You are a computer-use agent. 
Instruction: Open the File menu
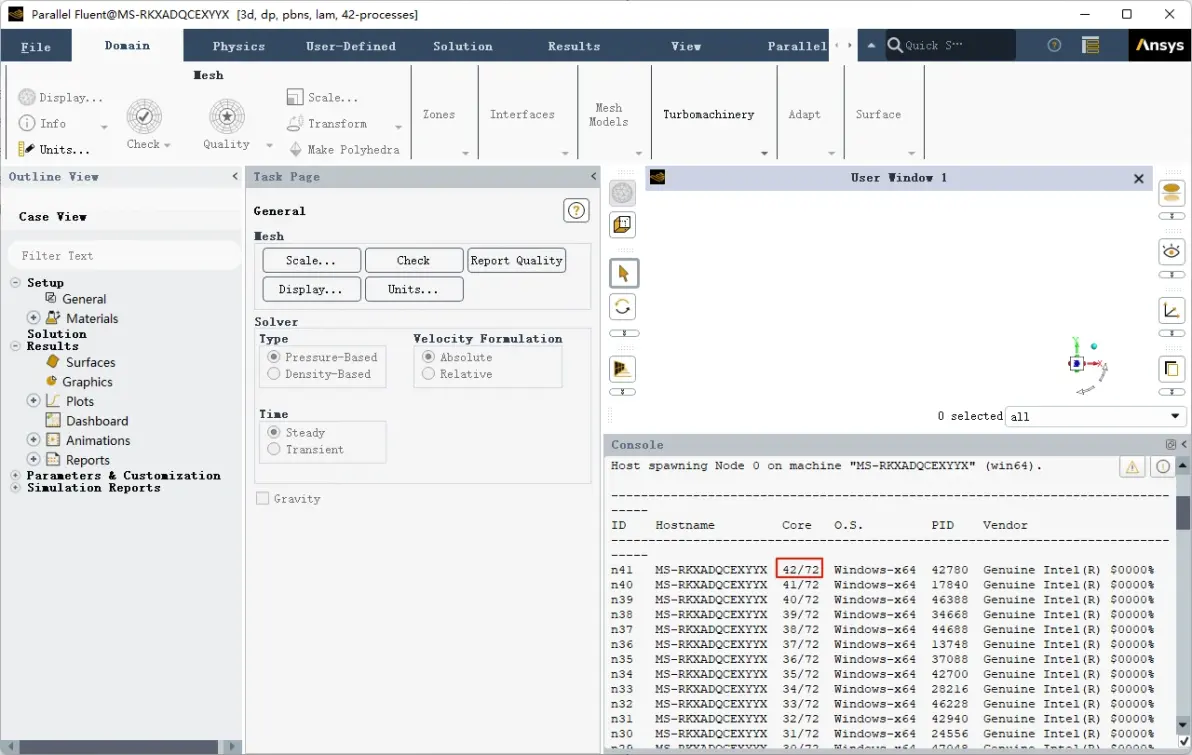click(36, 46)
